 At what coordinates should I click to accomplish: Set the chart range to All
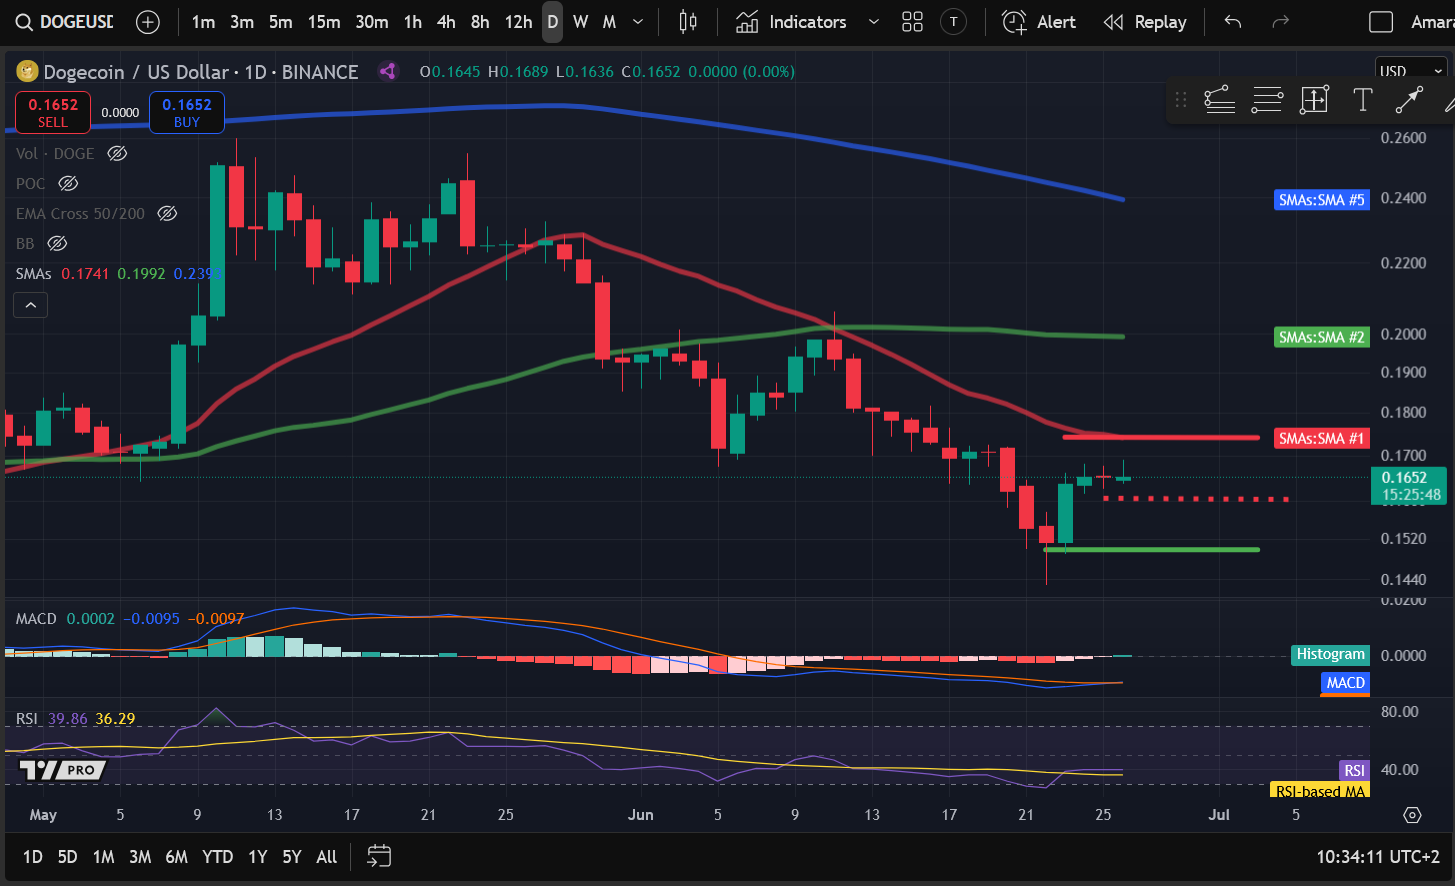[x=326, y=857]
